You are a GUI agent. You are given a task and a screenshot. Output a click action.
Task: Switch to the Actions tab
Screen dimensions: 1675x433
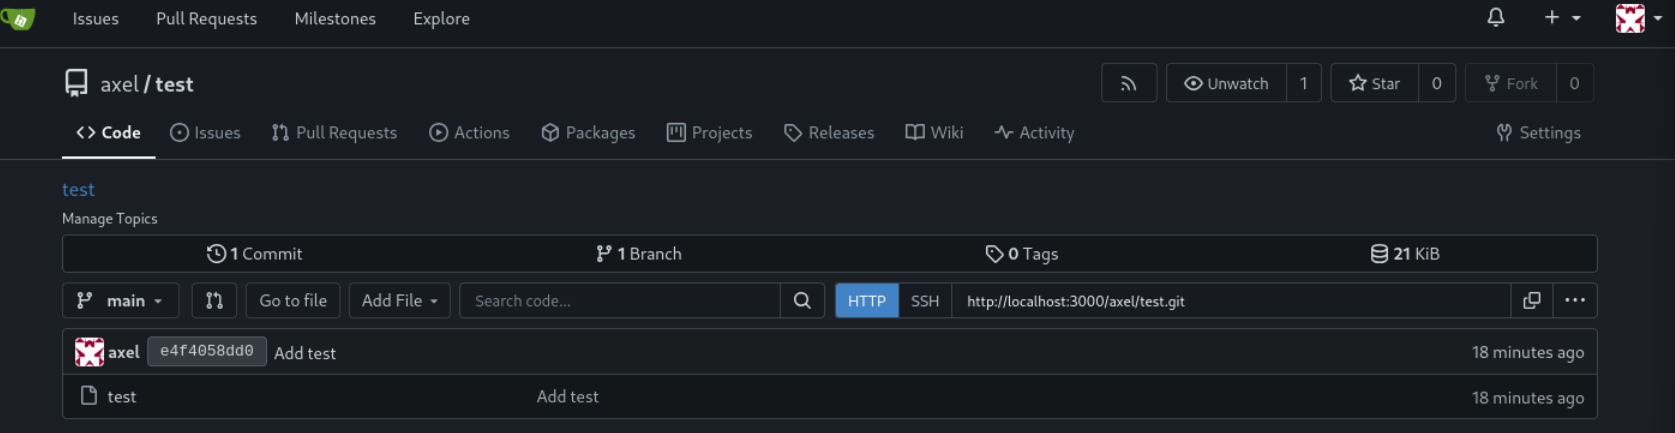click(469, 133)
